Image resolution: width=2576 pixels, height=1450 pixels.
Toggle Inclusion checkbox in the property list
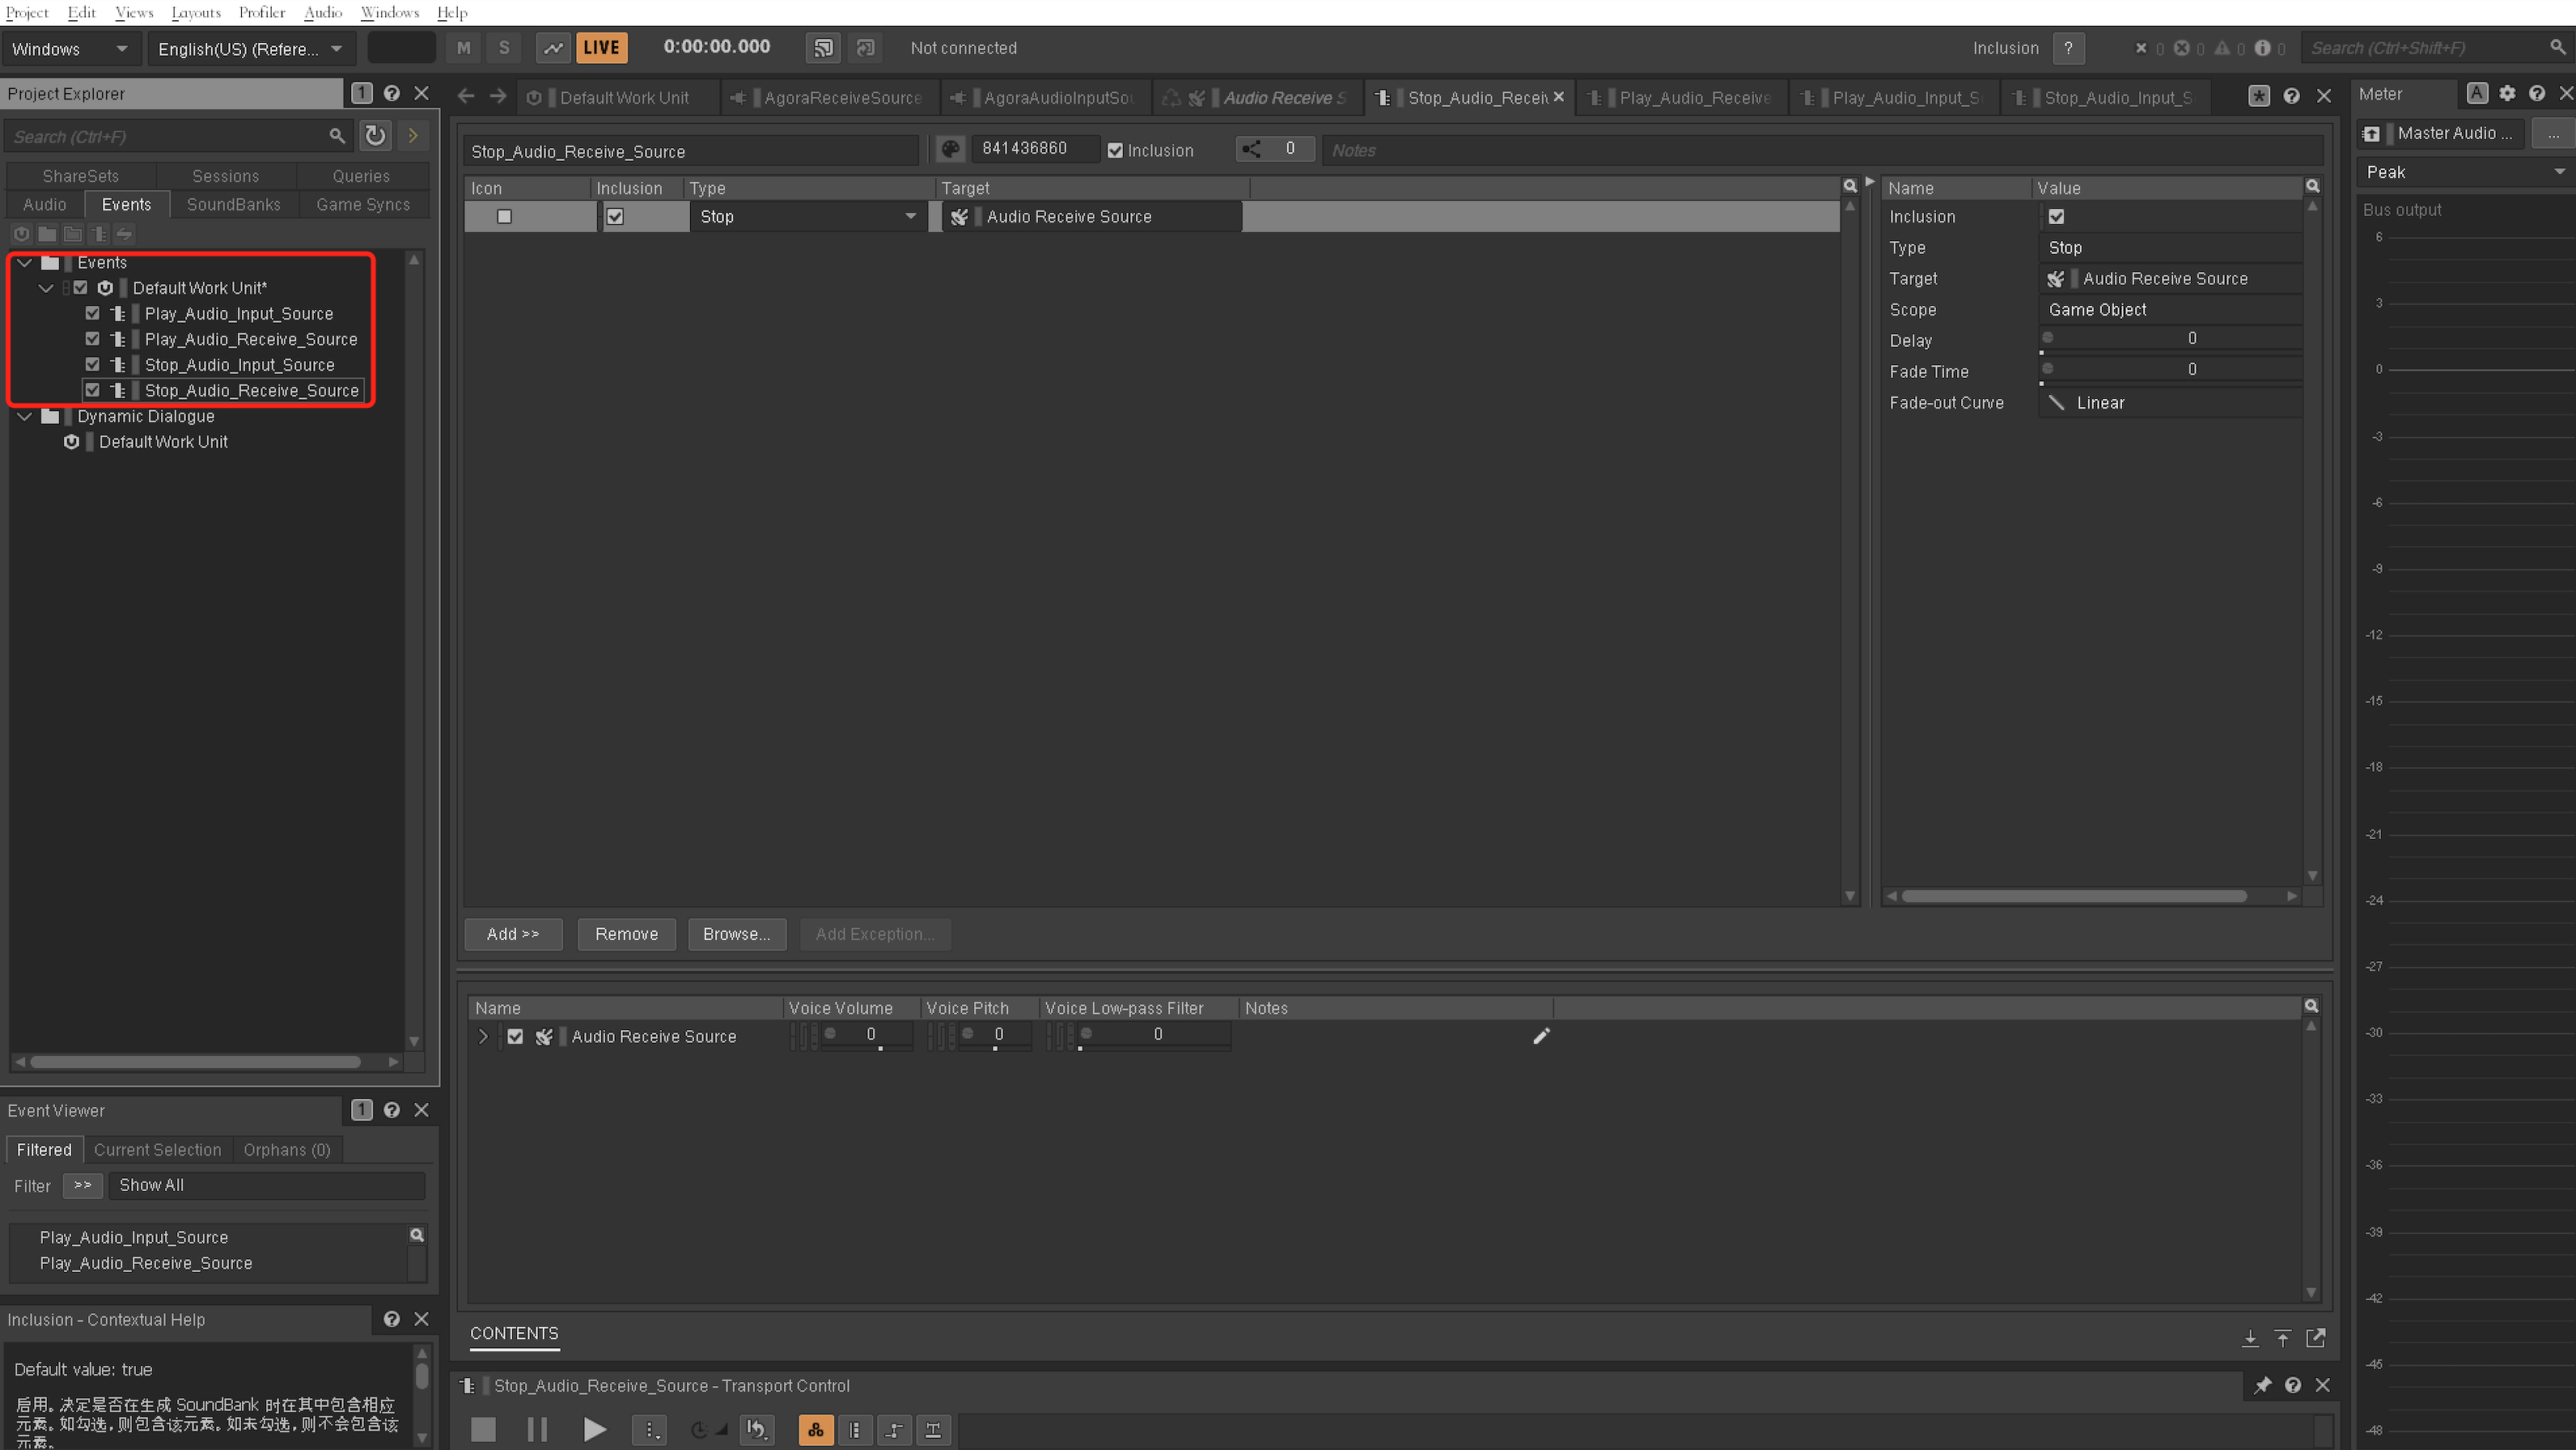pyautogui.click(x=2056, y=217)
